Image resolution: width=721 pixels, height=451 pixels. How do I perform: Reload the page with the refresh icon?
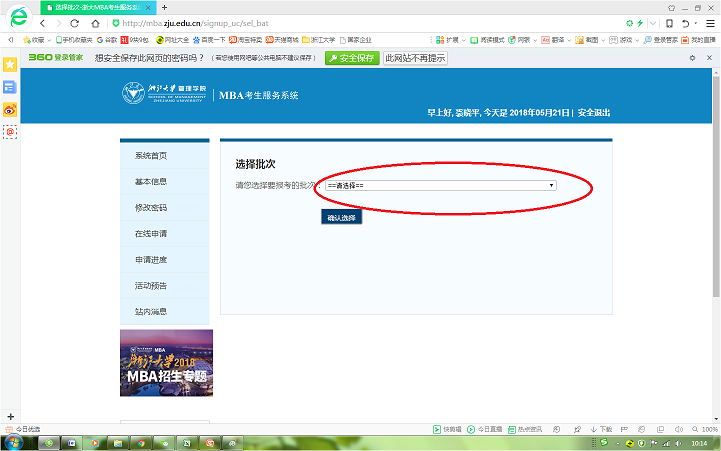tap(74, 23)
